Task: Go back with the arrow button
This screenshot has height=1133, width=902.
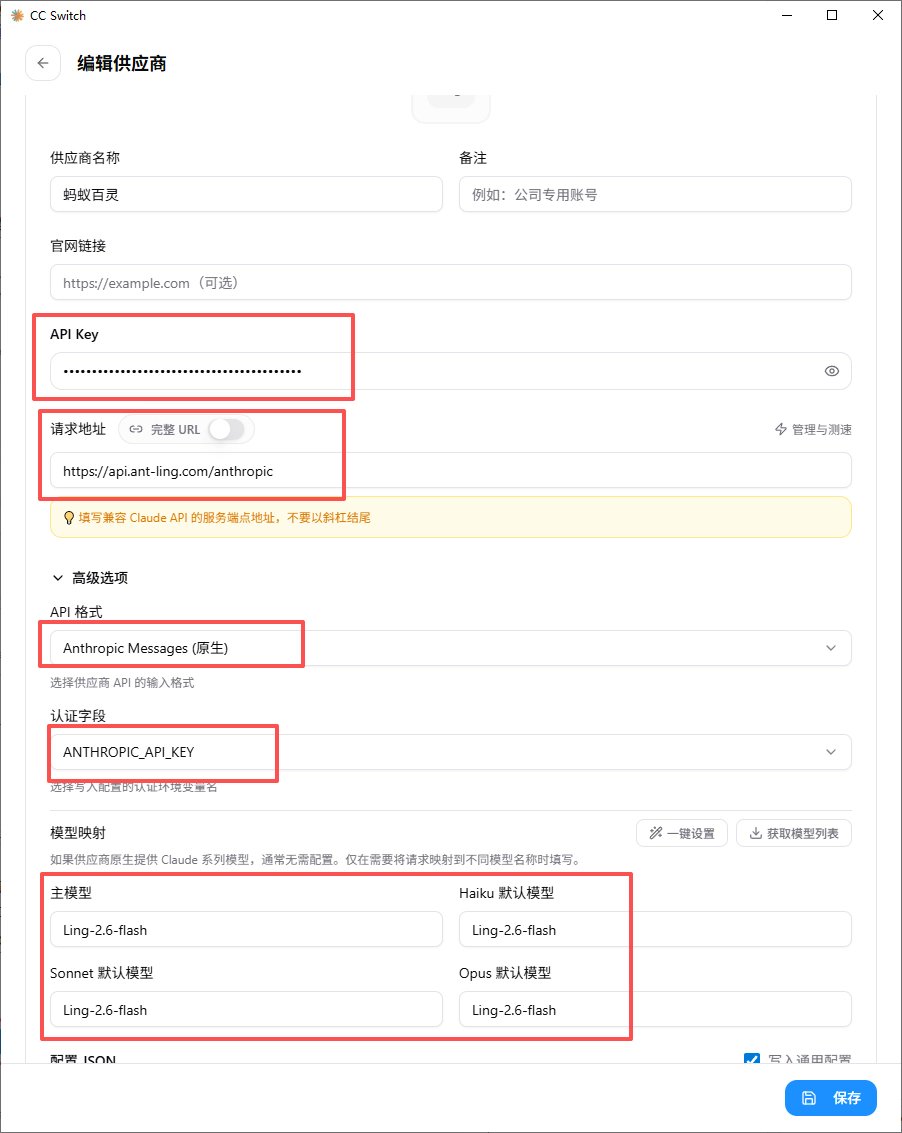Action: click(x=43, y=64)
